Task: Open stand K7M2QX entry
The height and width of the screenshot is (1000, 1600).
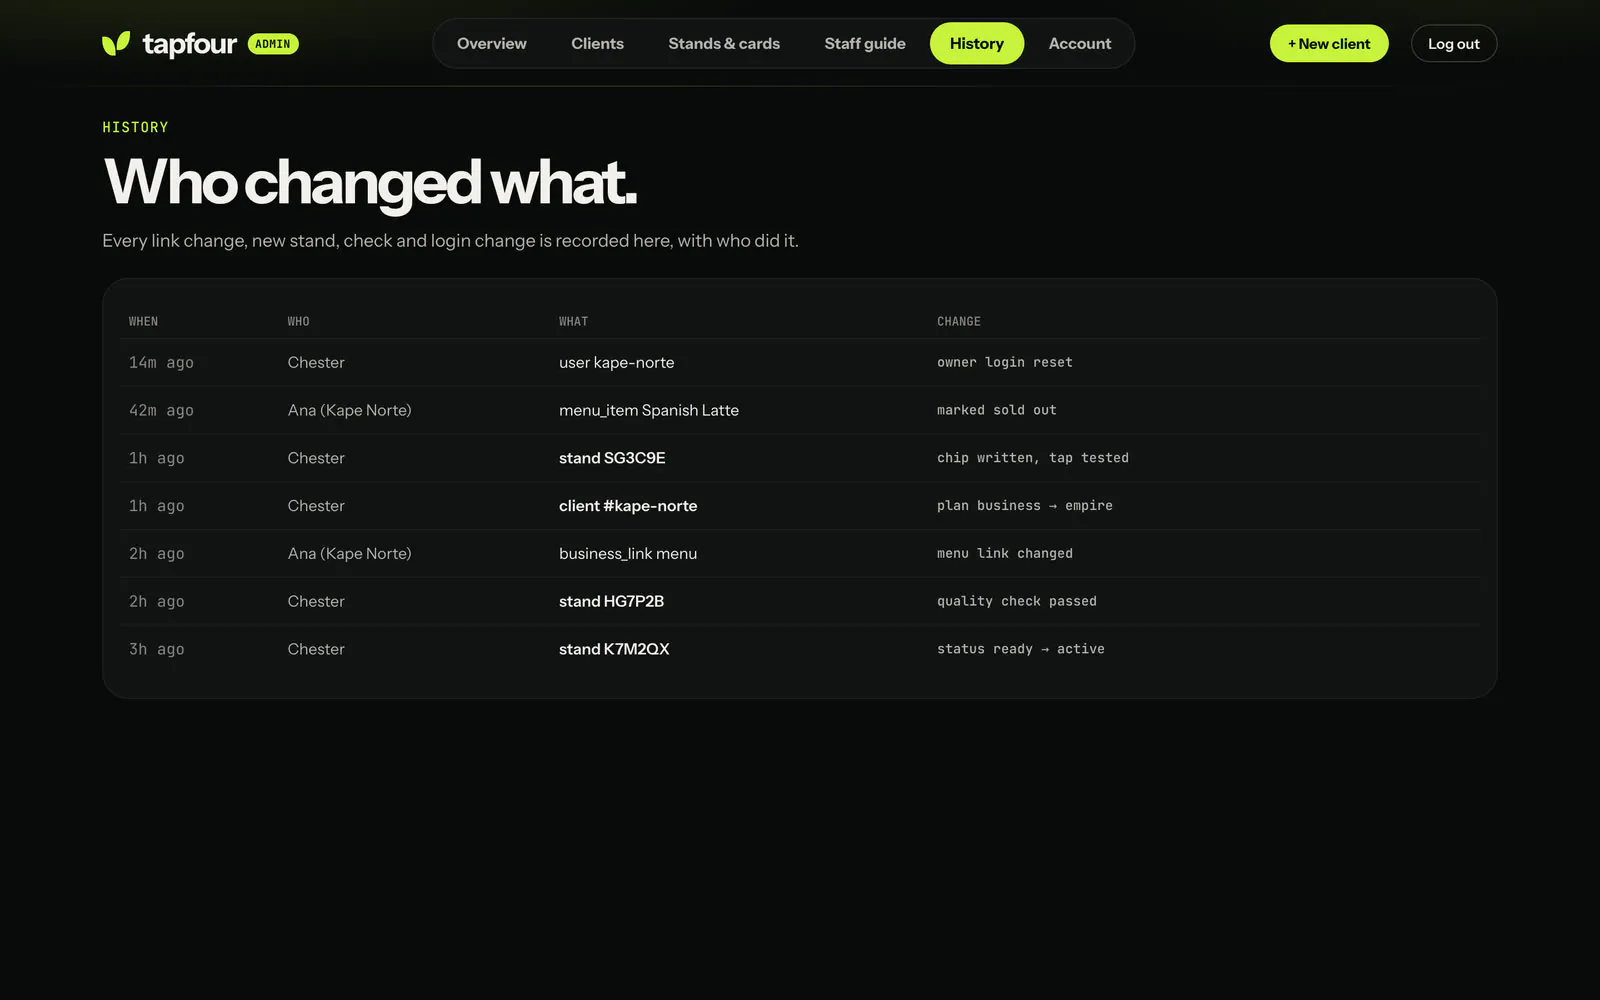Action: tap(614, 649)
